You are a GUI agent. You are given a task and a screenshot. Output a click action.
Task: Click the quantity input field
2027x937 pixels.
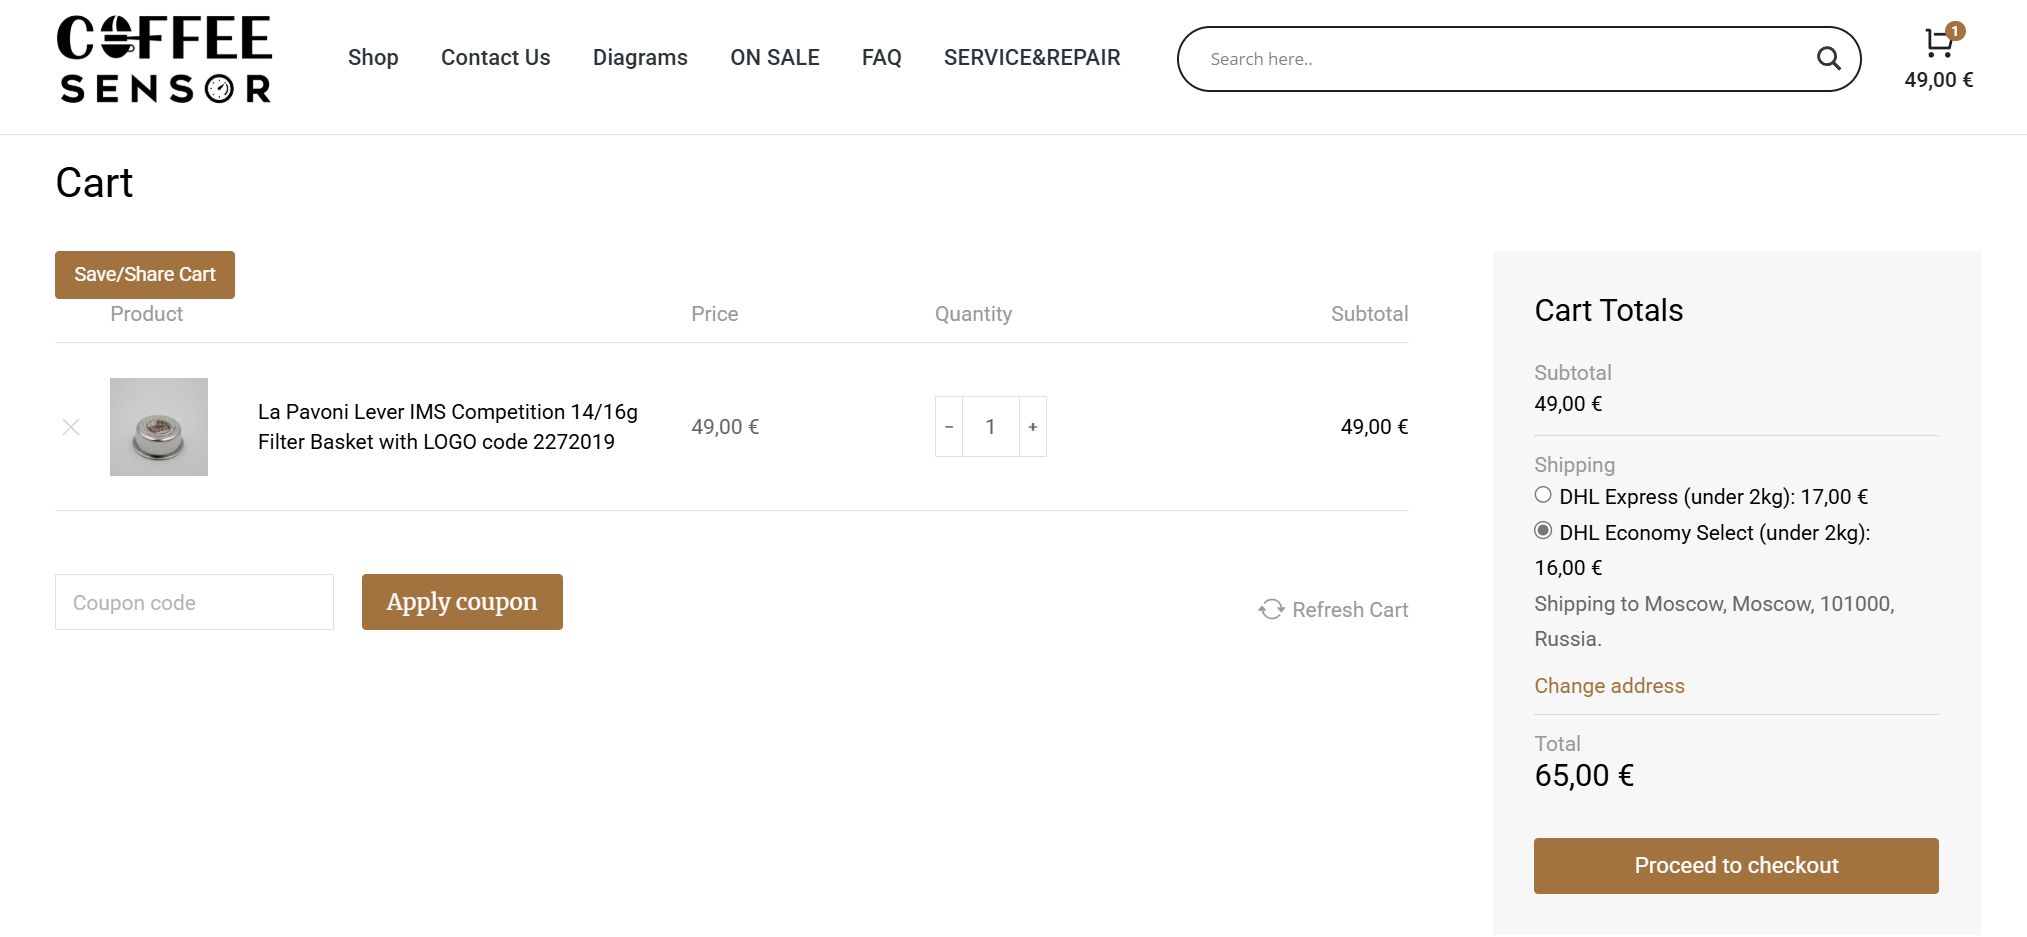[x=991, y=427]
